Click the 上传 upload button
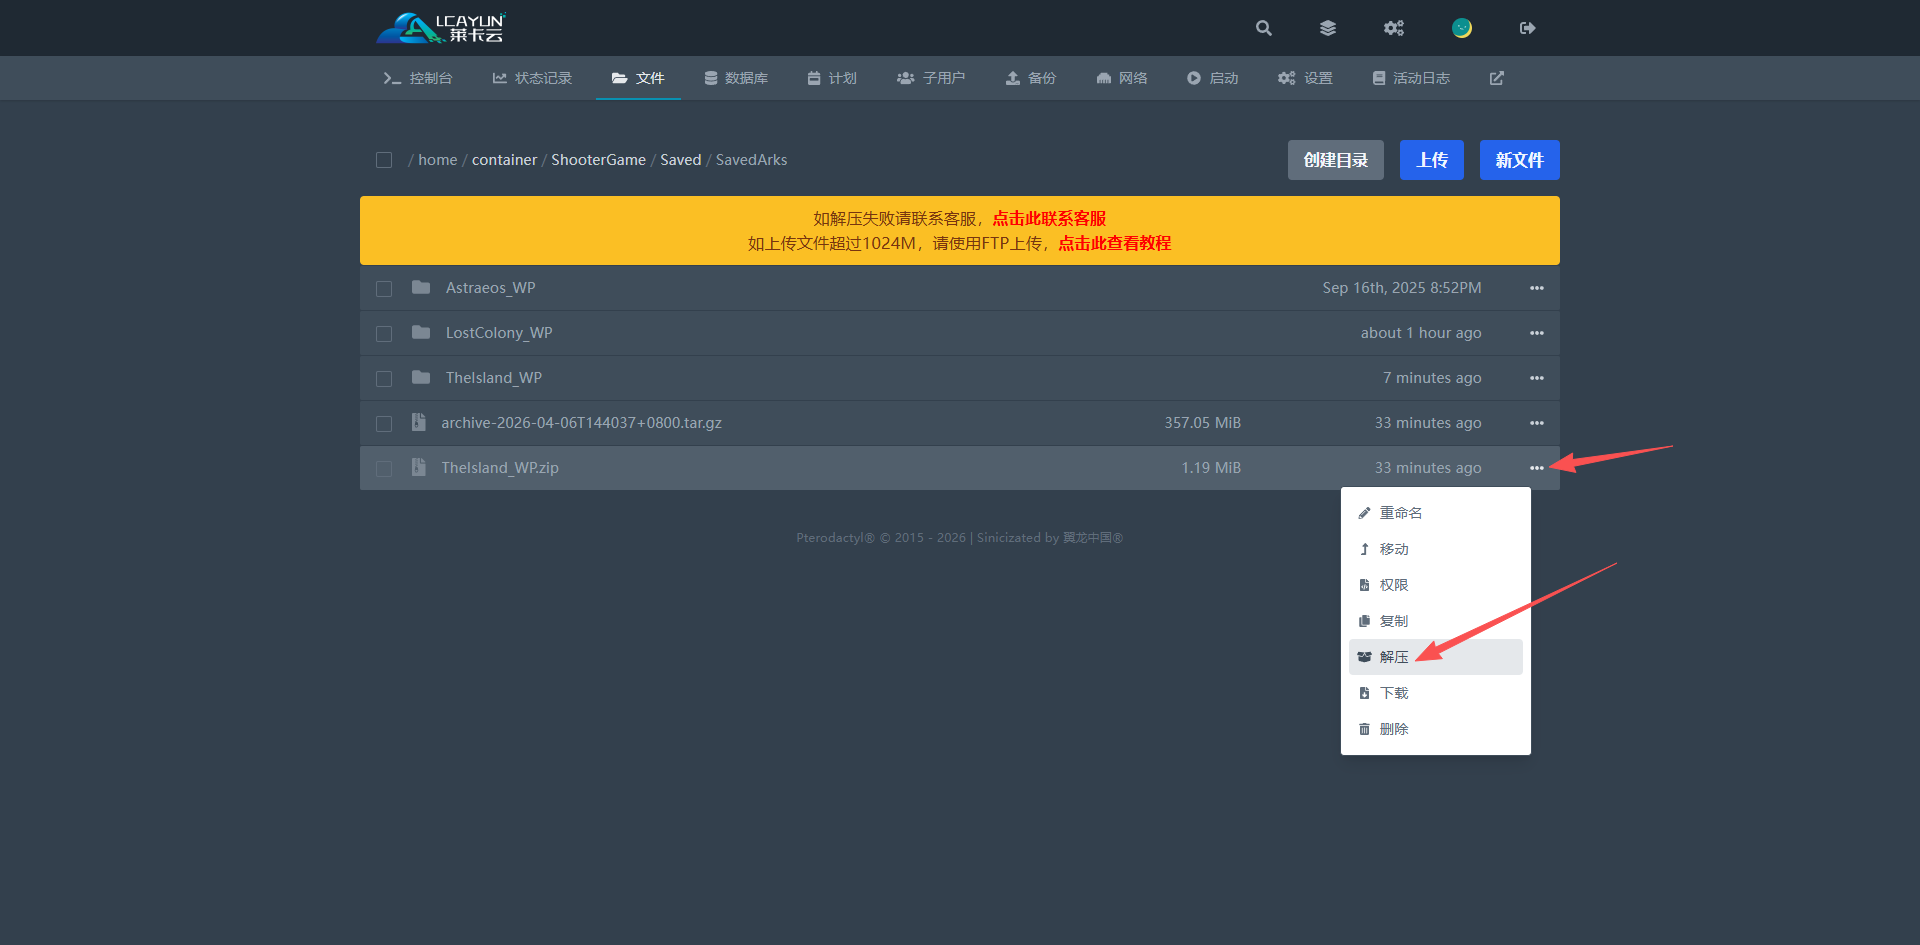1920x945 pixels. 1431,160
